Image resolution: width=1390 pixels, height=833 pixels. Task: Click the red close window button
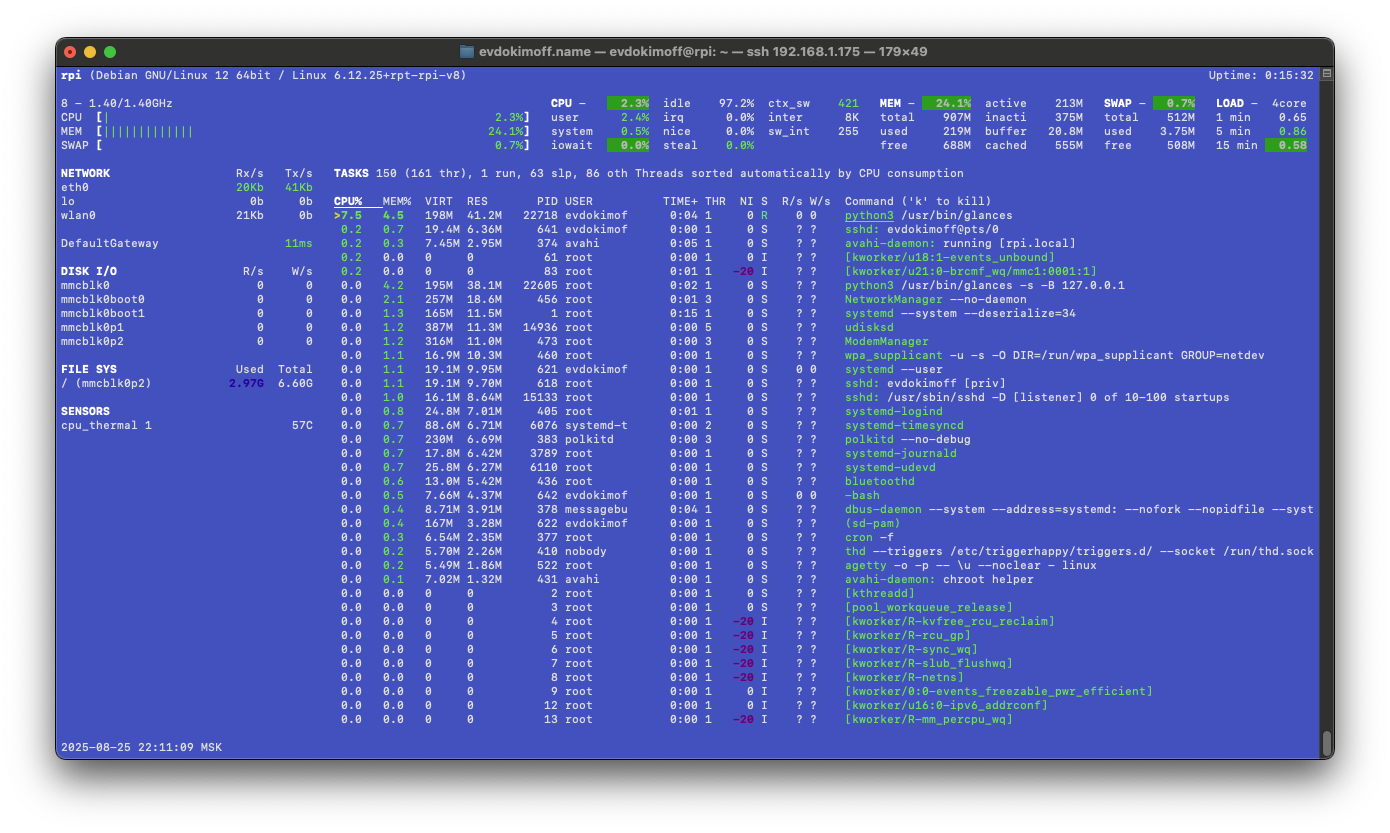click(70, 52)
